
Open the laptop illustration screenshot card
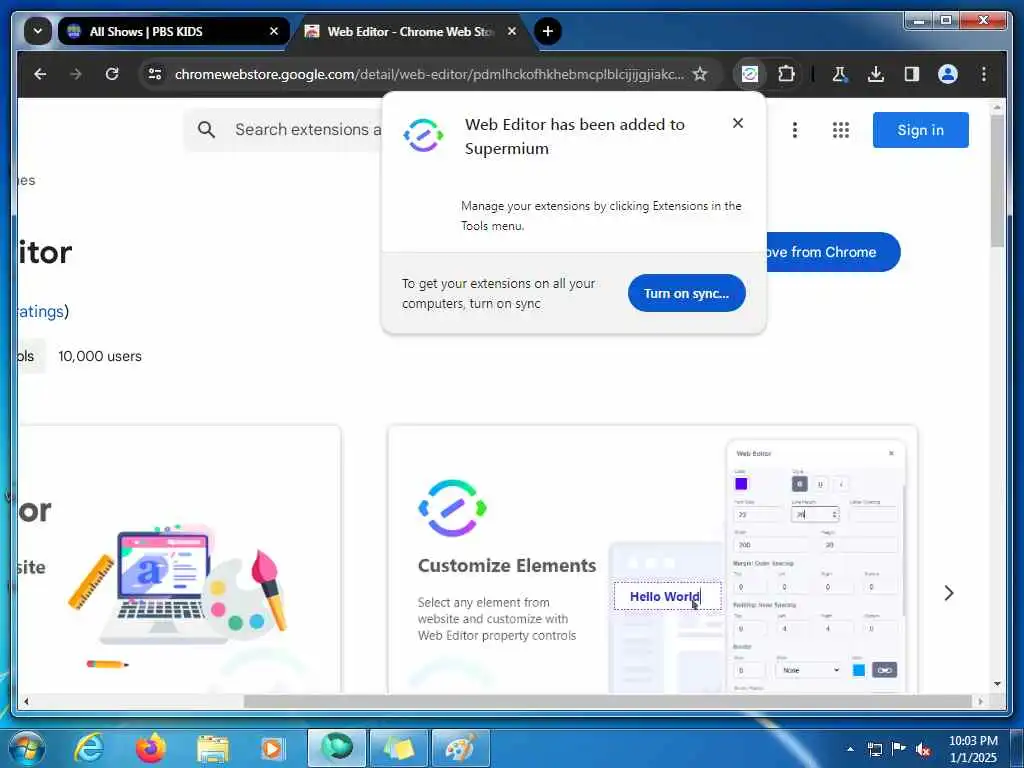coord(179,559)
